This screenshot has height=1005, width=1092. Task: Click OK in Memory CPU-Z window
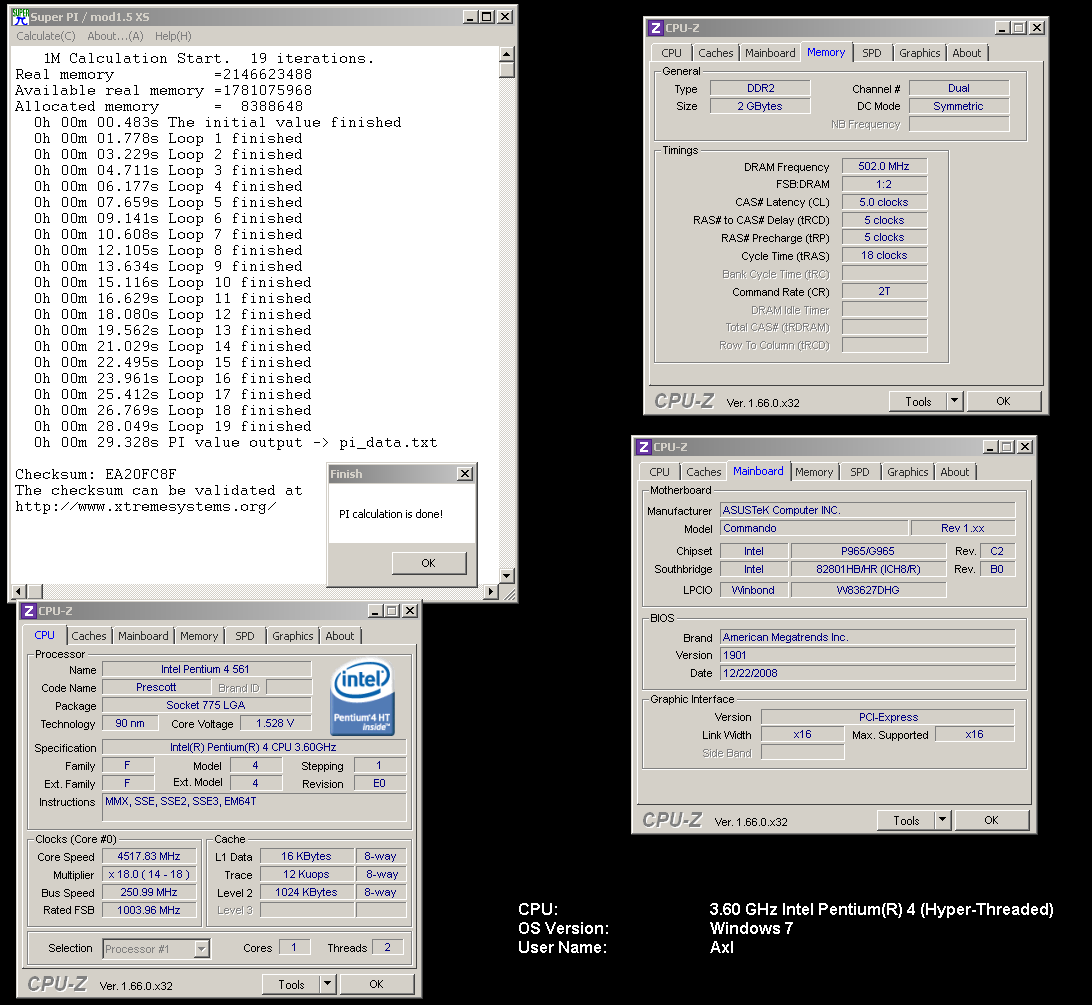(x=1003, y=401)
